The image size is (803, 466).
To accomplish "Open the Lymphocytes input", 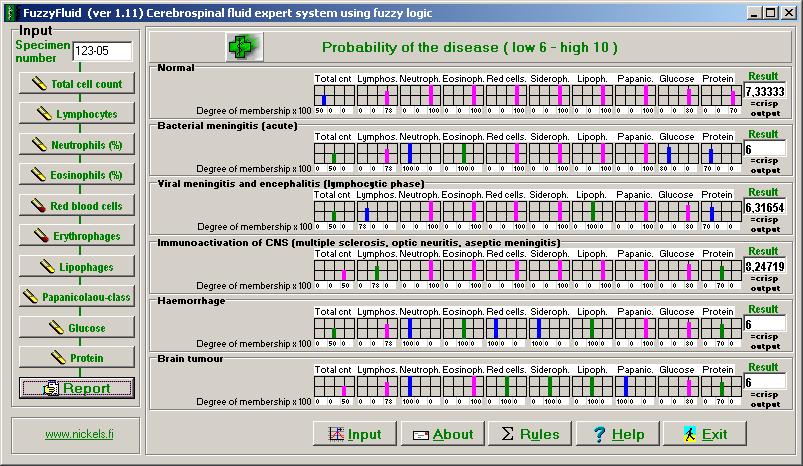I will coord(77,114).
